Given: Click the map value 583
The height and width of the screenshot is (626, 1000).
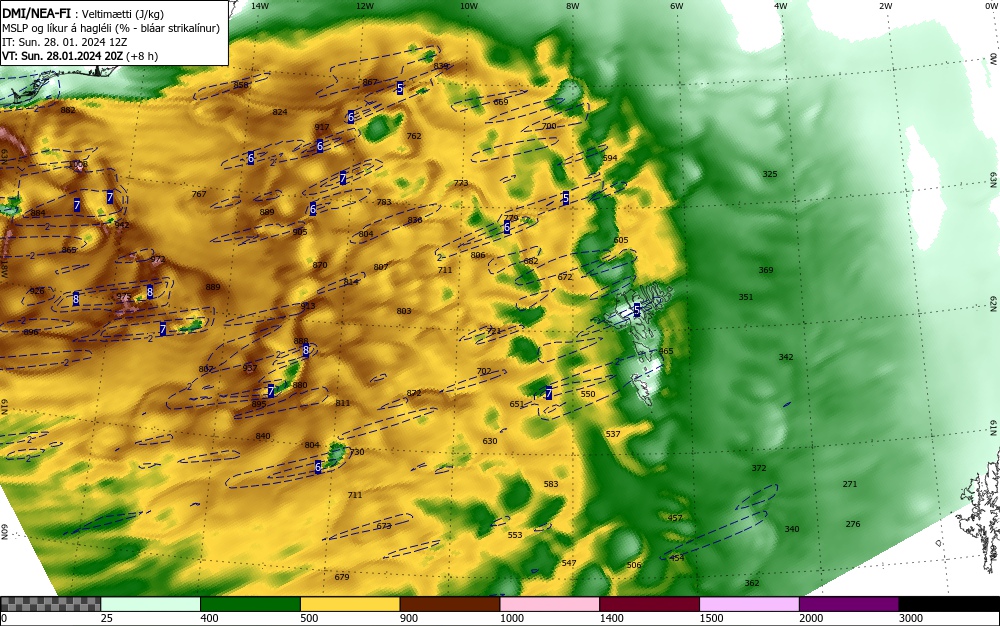Looking at the screenshot, I should [551, 484].
